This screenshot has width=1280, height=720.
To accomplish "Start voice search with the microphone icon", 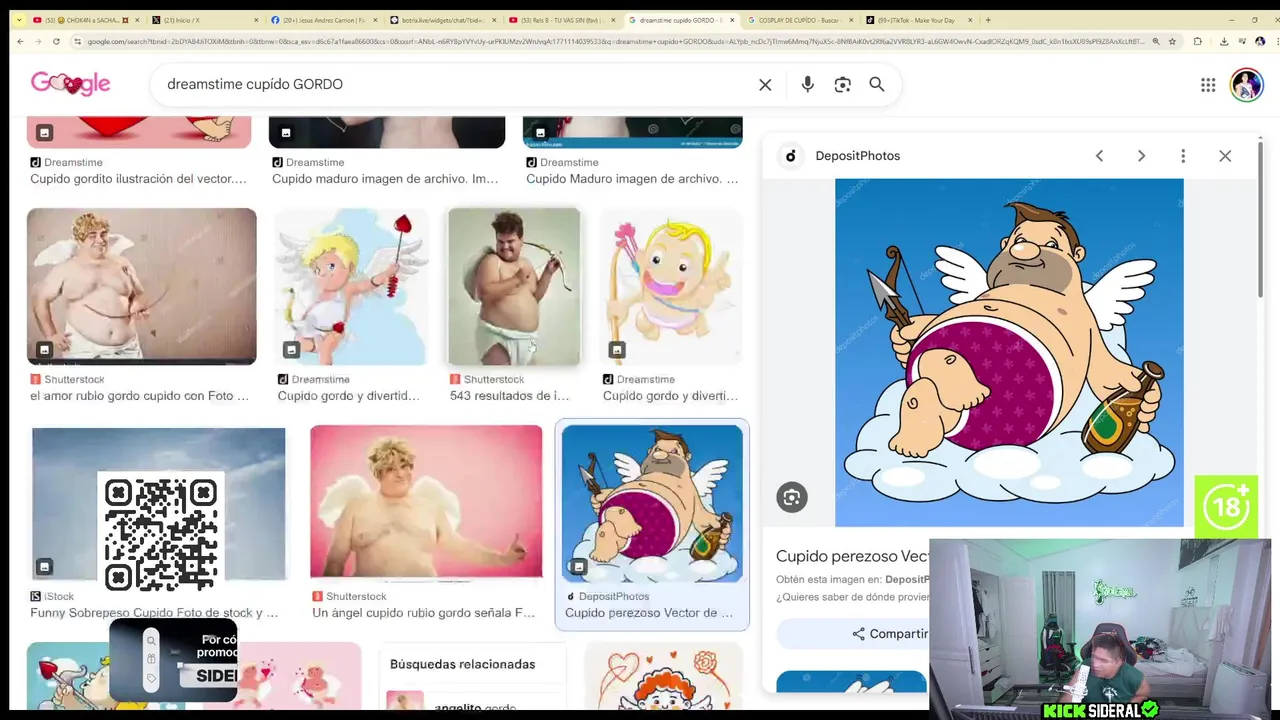I will 807,85.
